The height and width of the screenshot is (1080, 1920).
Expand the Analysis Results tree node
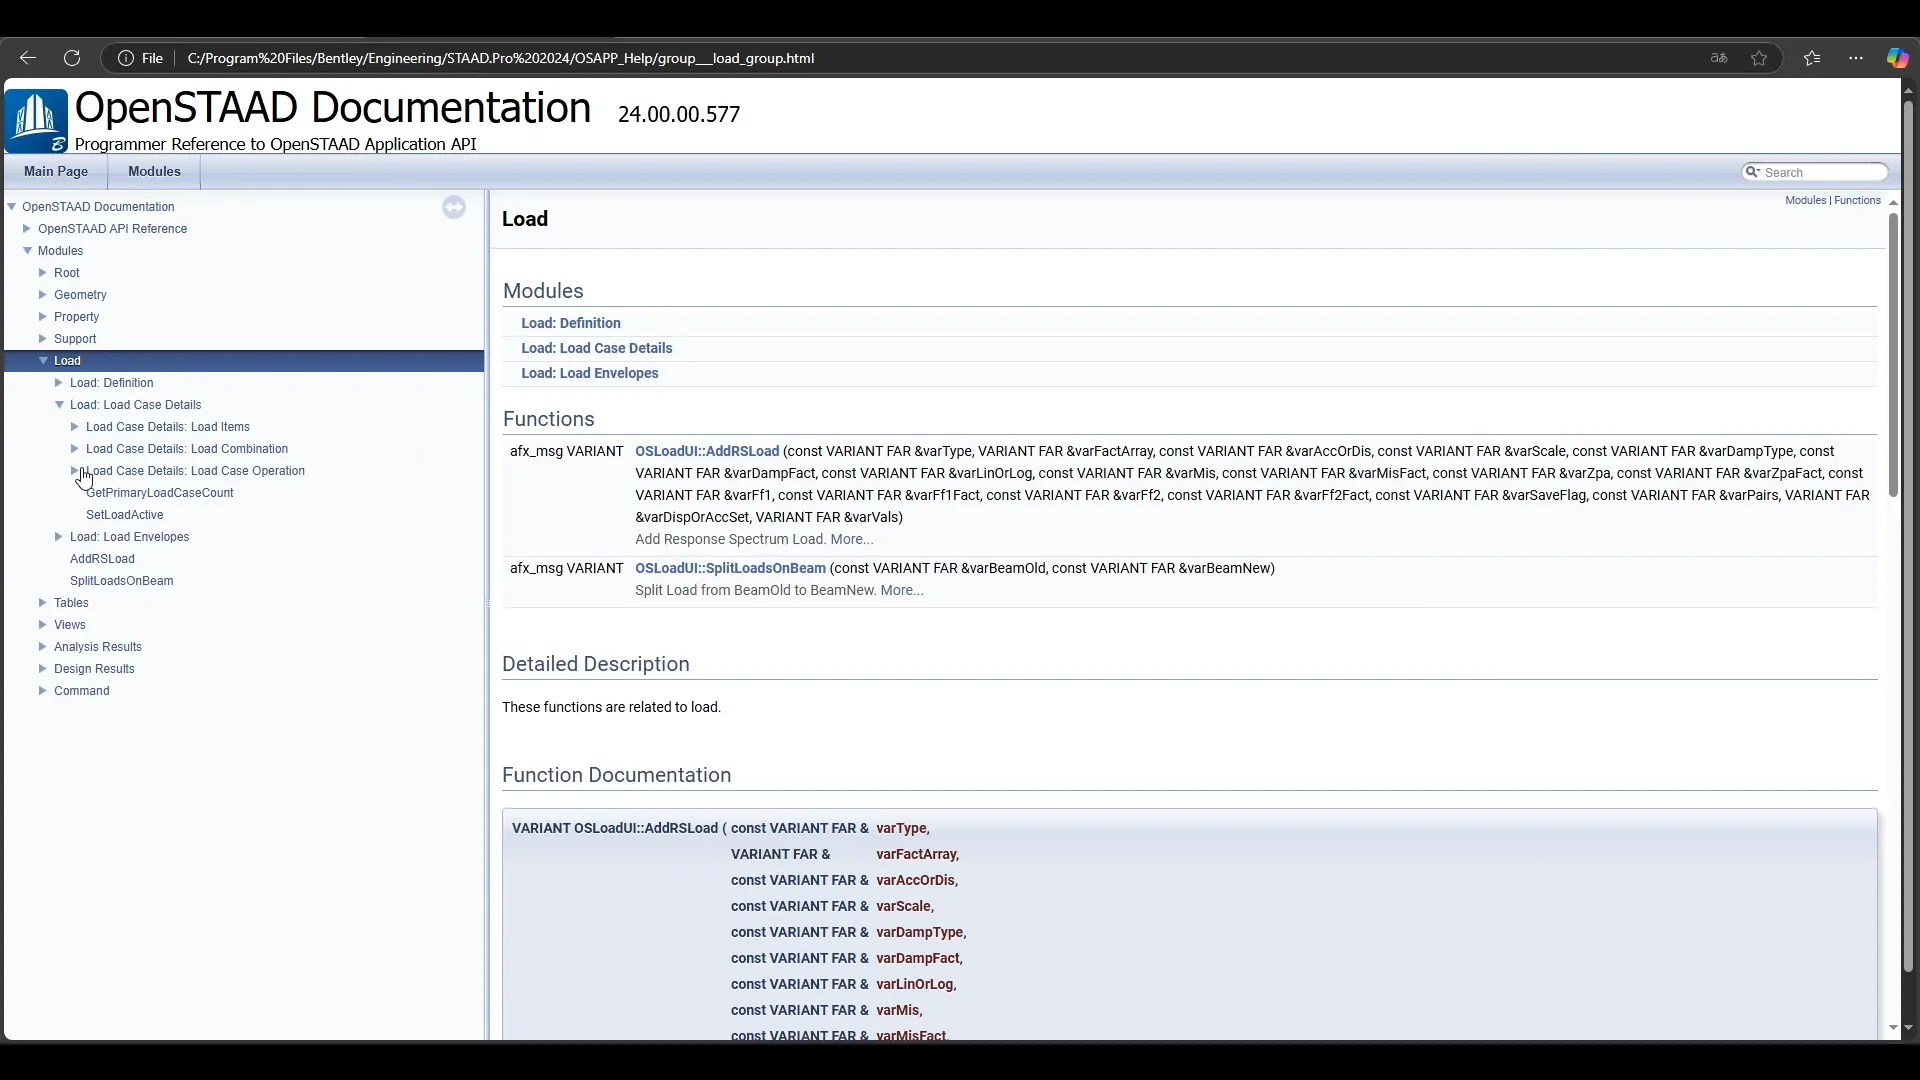tap(43, 647)
